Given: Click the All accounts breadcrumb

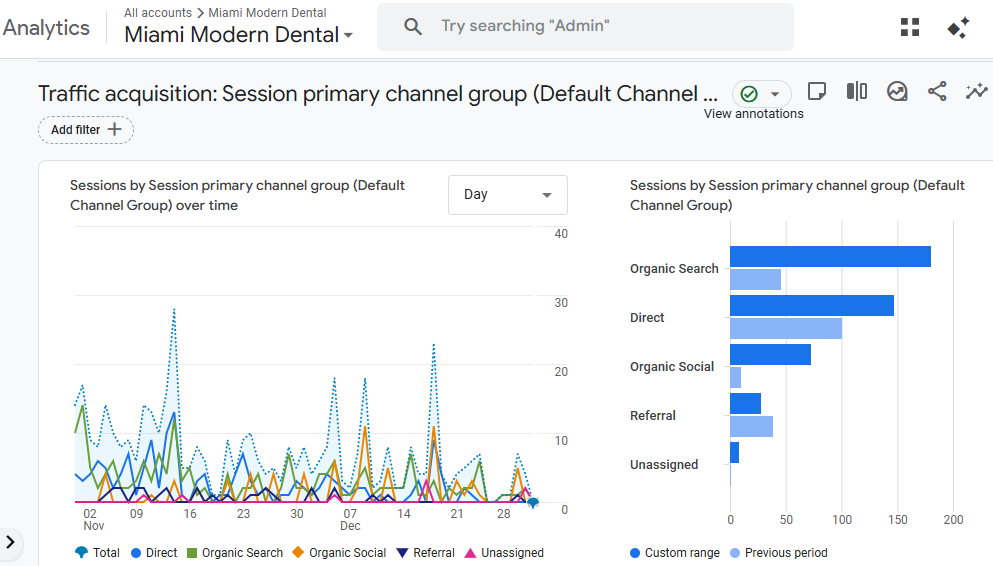Looking at the screenshot, I should pos(159,13).
